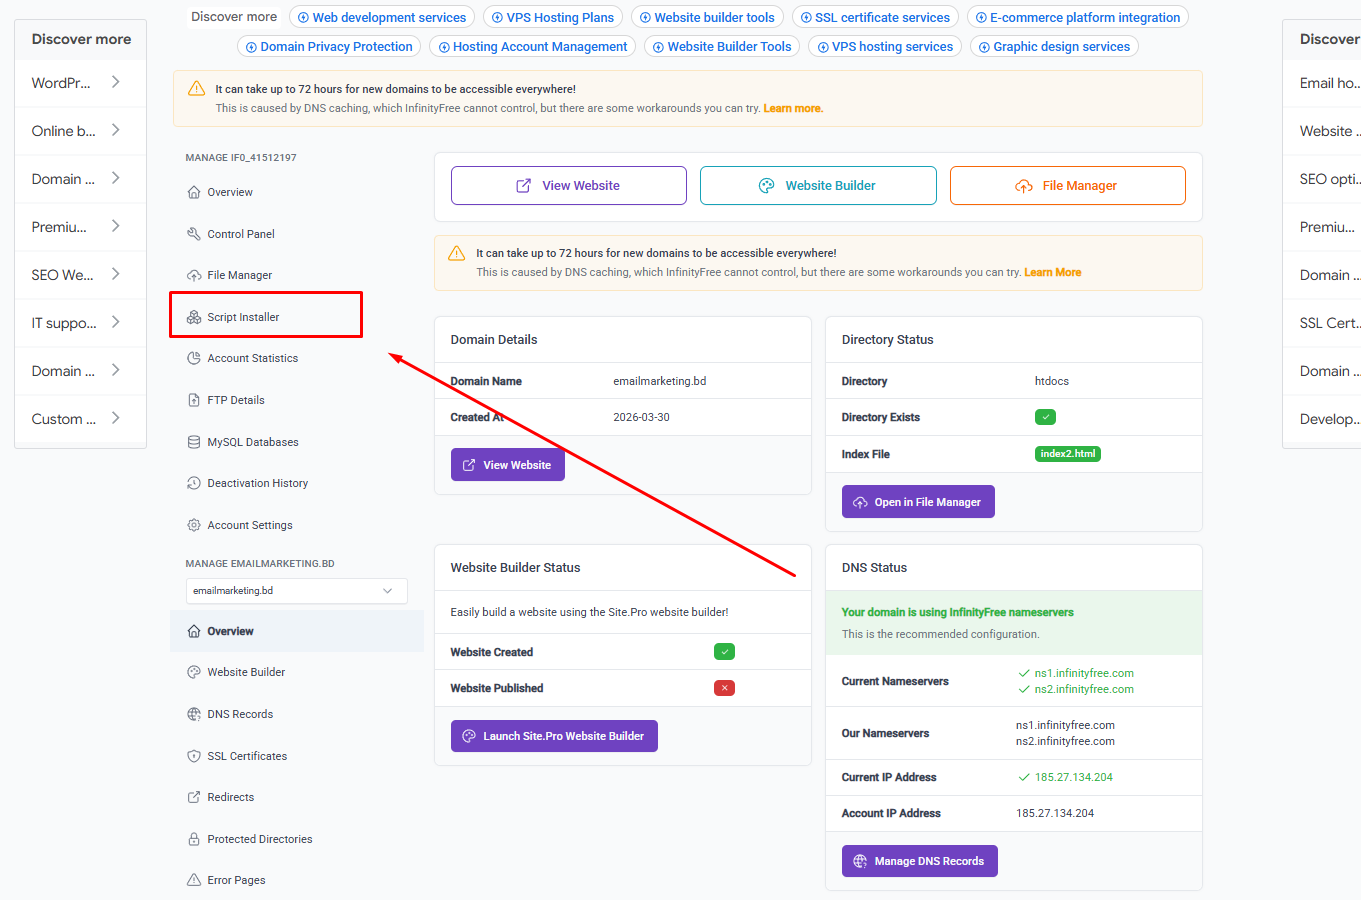Image resolution: width=1361 pixels, height=900 pixels.
Task: Click the green index2.html file badge
Action: [1067, 454]
